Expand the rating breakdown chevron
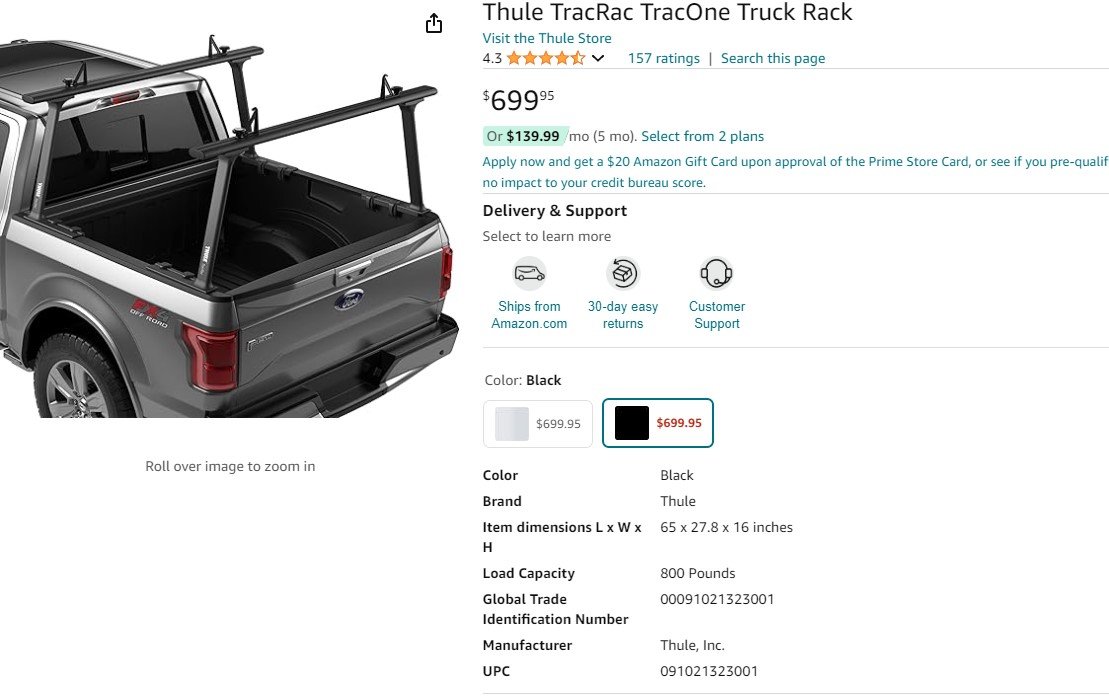This screenshot has width=1109, height=697. tap(598, 59)
